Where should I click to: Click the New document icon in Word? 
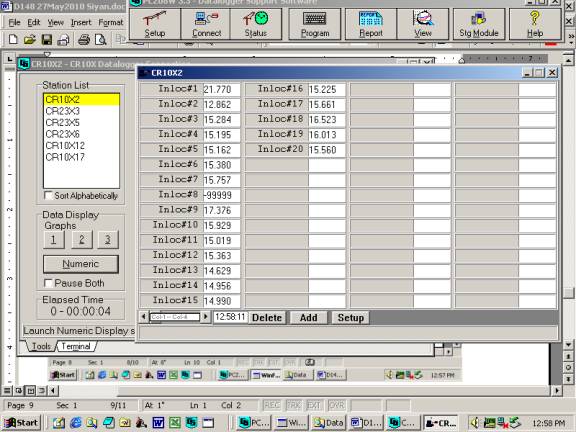(x=13, y=39)
